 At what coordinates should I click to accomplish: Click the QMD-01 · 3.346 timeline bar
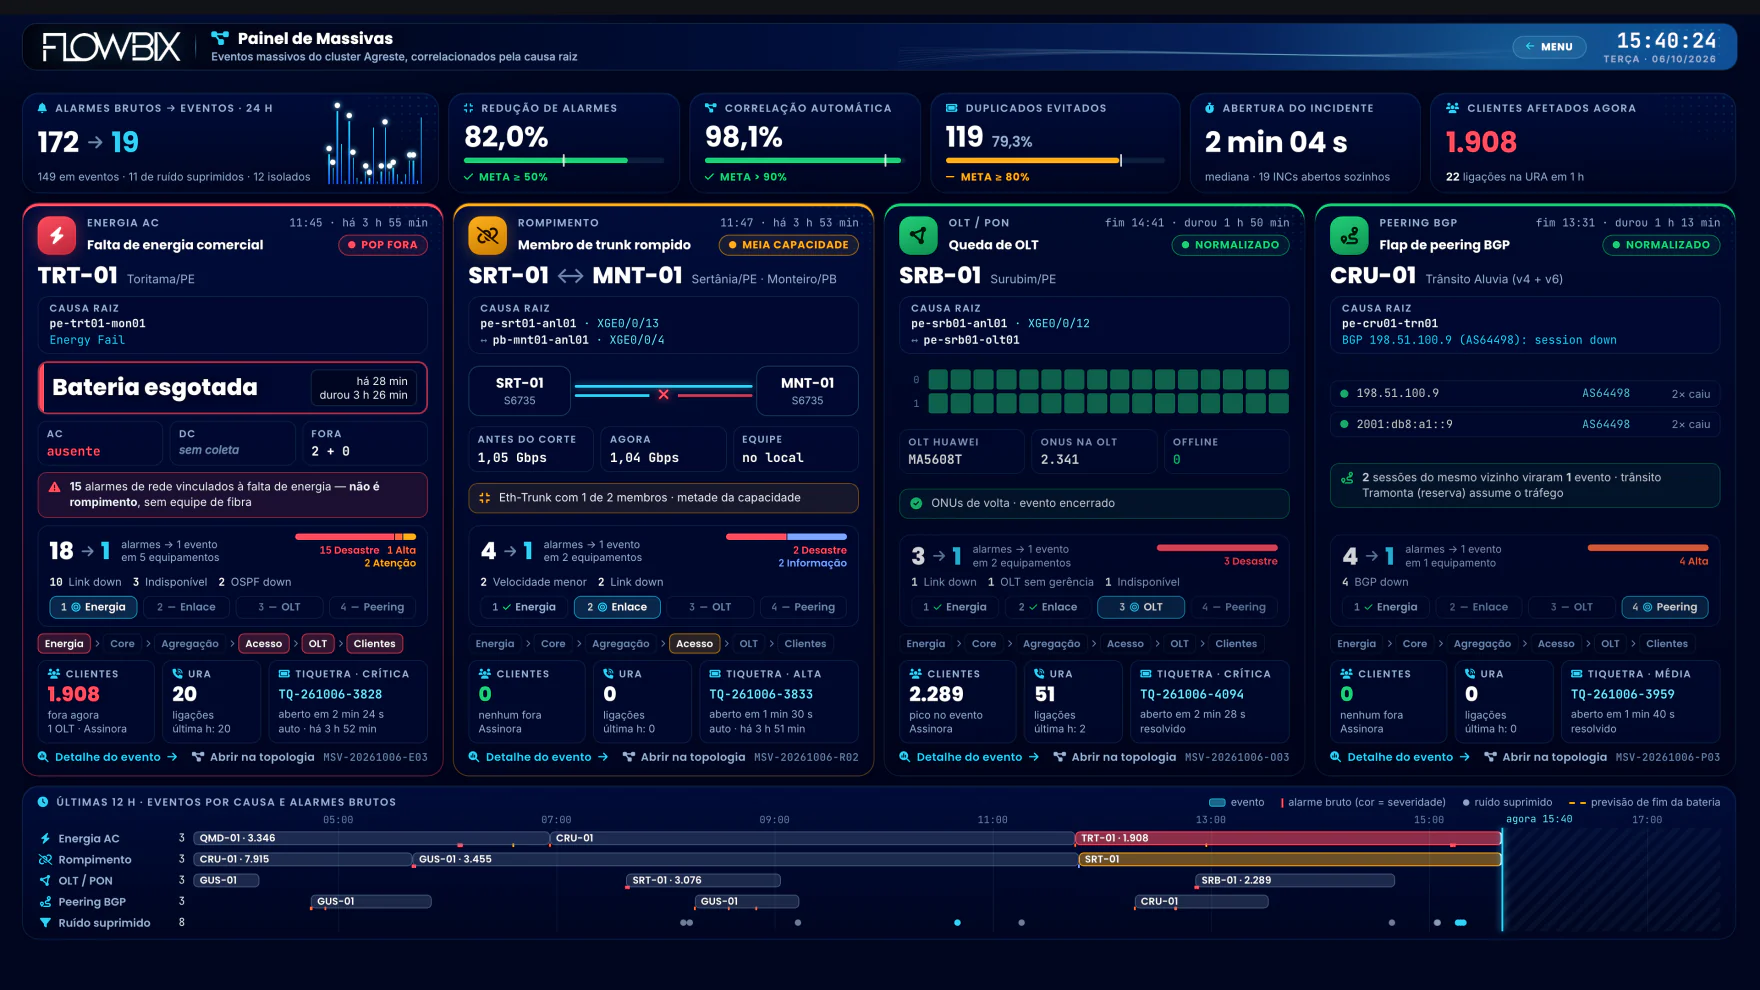(372, 838)
